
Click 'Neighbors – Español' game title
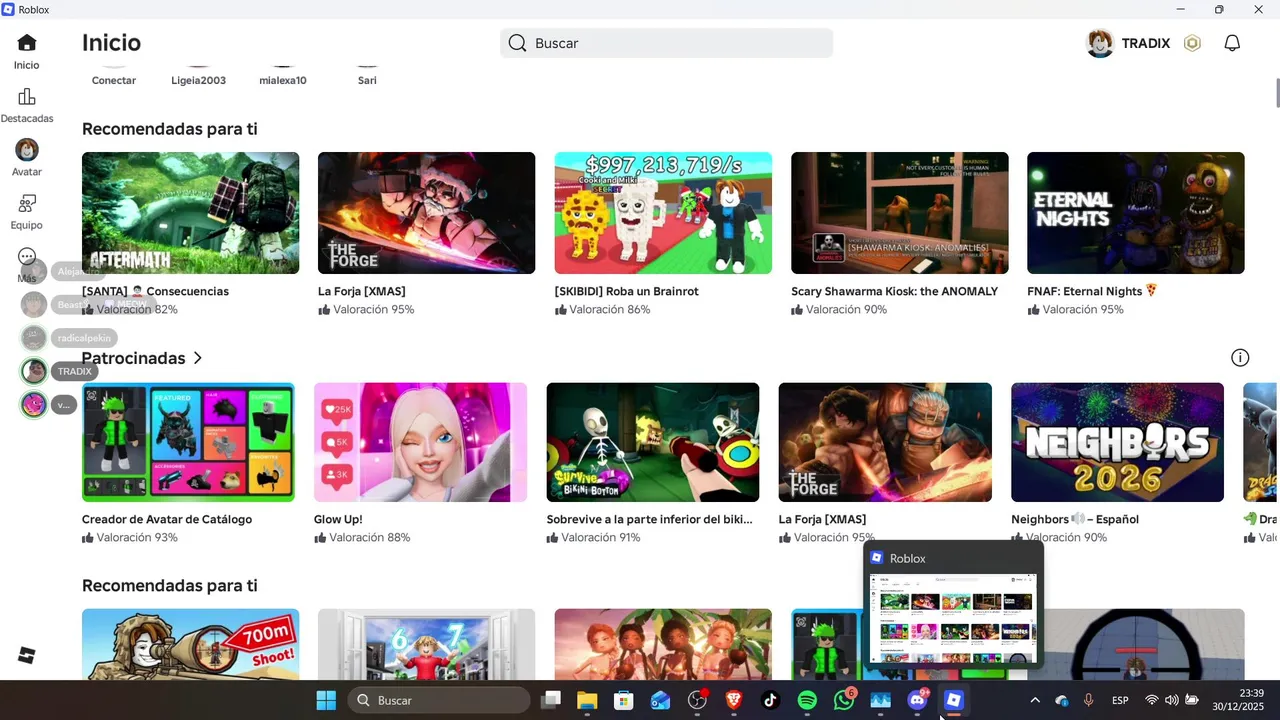(x=1075, y=519)
